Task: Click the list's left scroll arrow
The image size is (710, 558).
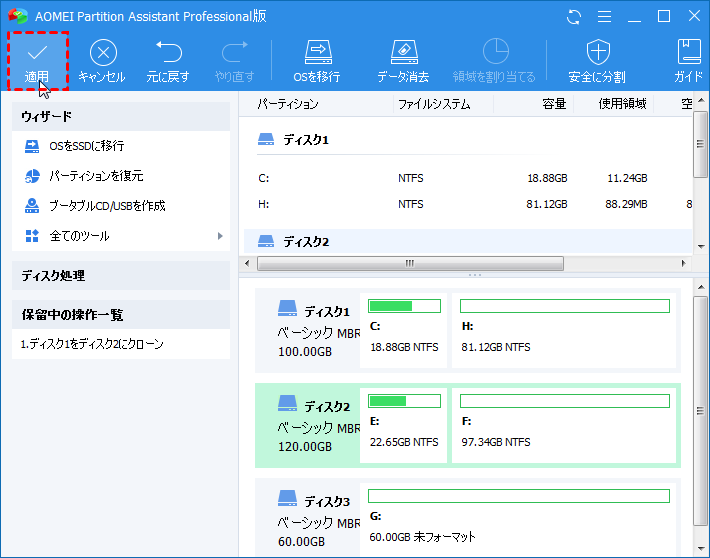Action: pyautogui.click(x=247, y=263)
